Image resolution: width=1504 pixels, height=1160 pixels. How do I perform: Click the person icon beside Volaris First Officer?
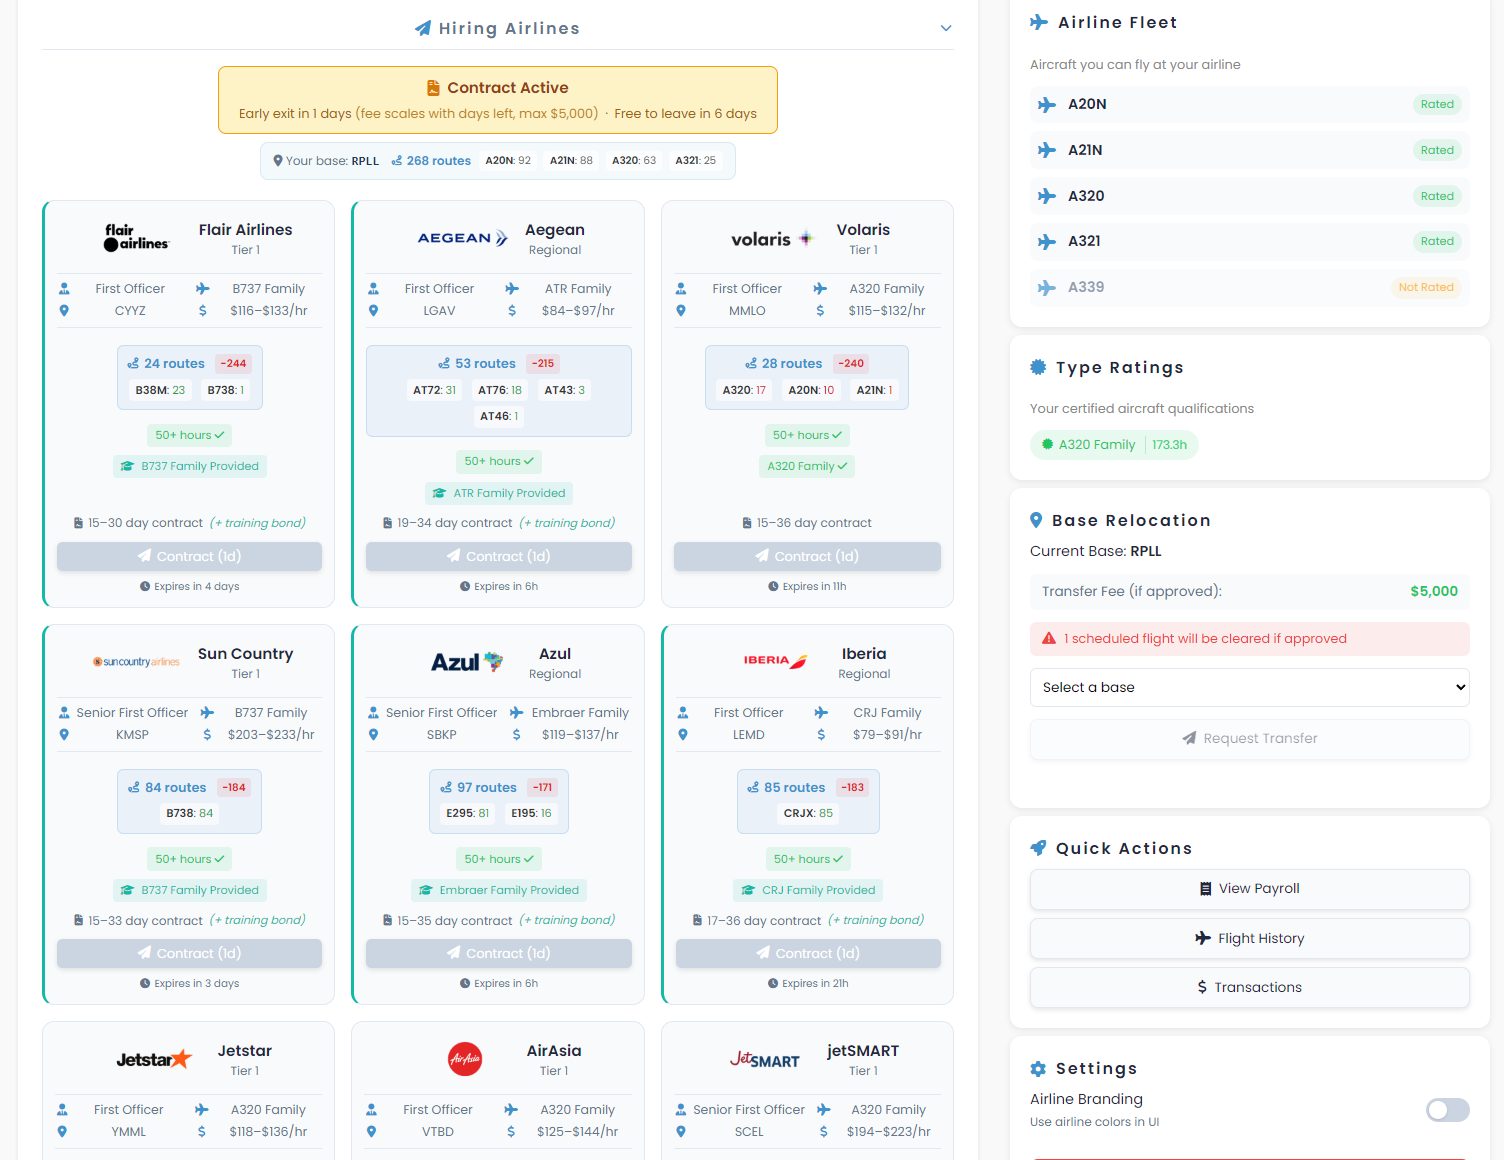coord(681,289)
